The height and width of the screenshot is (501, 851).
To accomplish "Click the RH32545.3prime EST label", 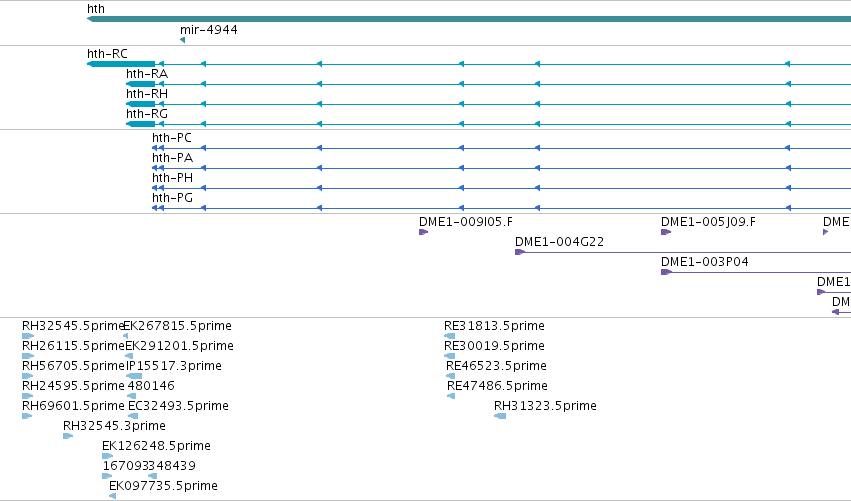I will pos(115,426).
